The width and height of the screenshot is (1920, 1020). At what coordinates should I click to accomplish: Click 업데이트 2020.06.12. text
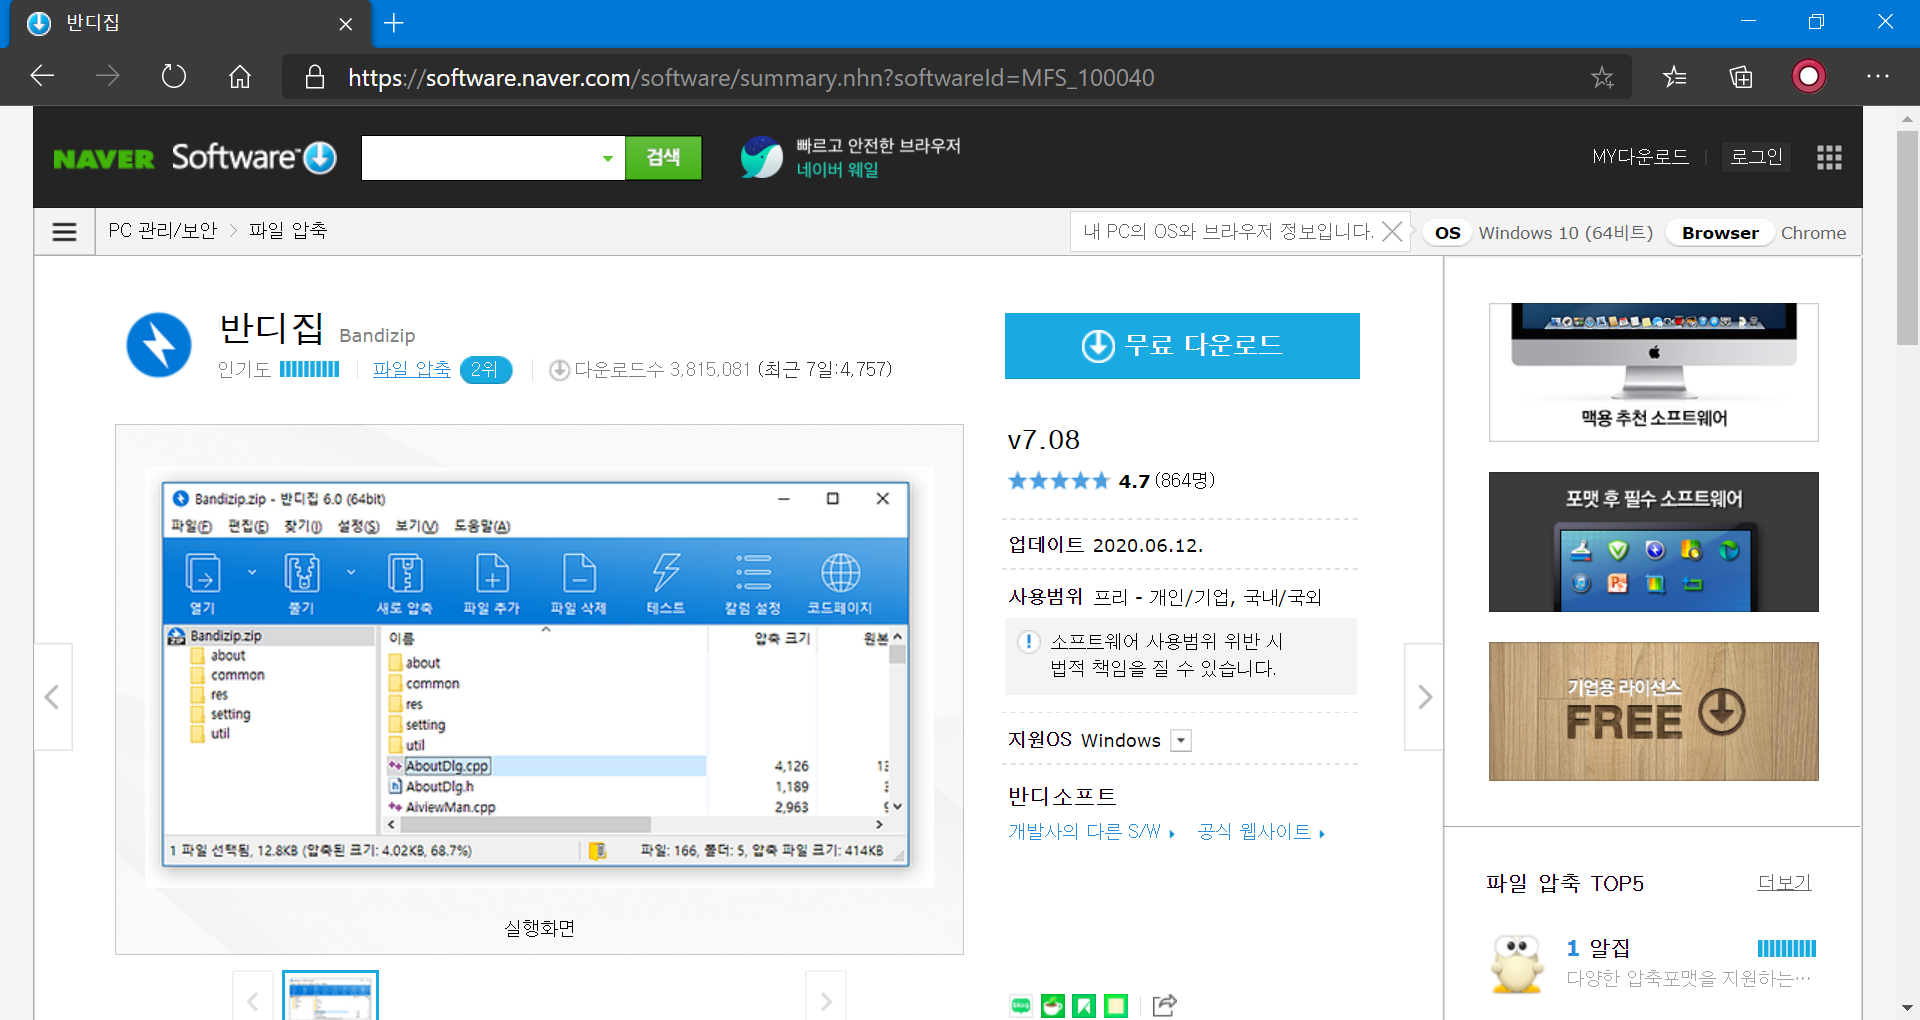pos(1105,545)
